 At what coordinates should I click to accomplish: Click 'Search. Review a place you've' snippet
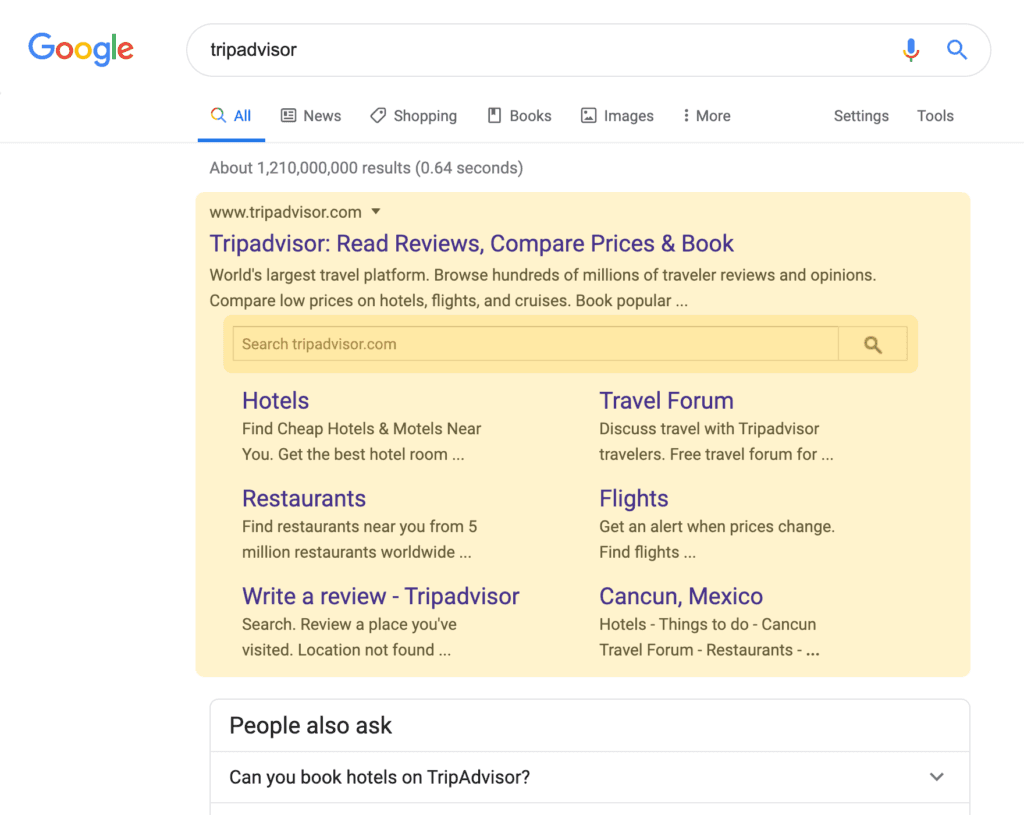tap(349, 625)
